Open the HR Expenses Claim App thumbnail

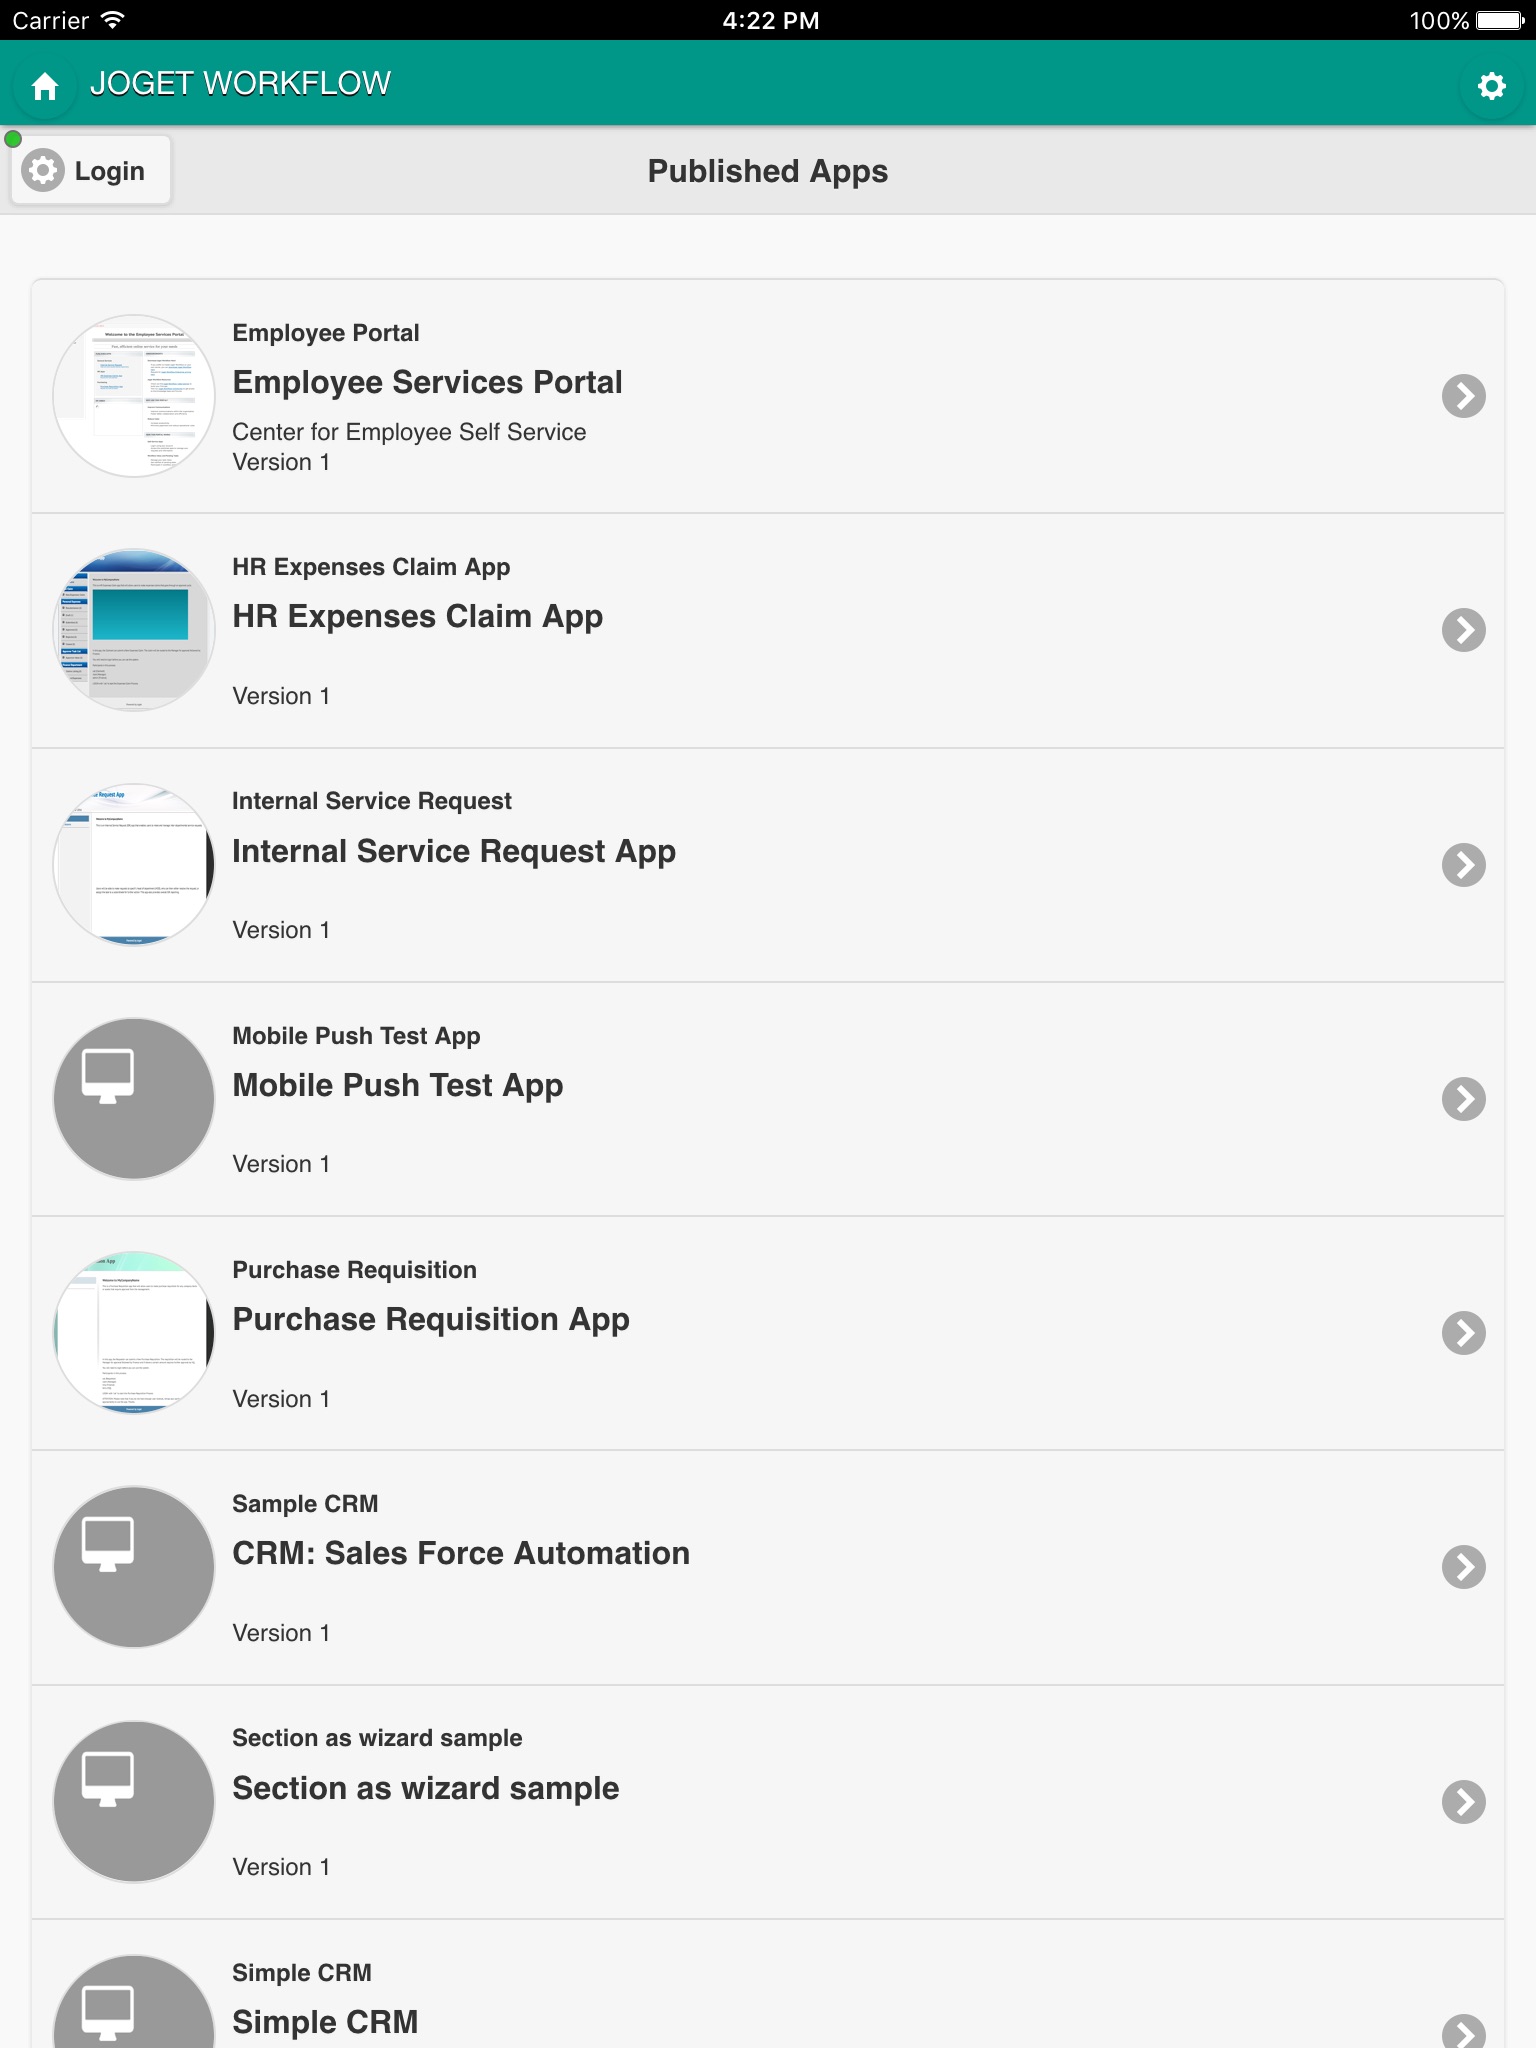point(134,630)
